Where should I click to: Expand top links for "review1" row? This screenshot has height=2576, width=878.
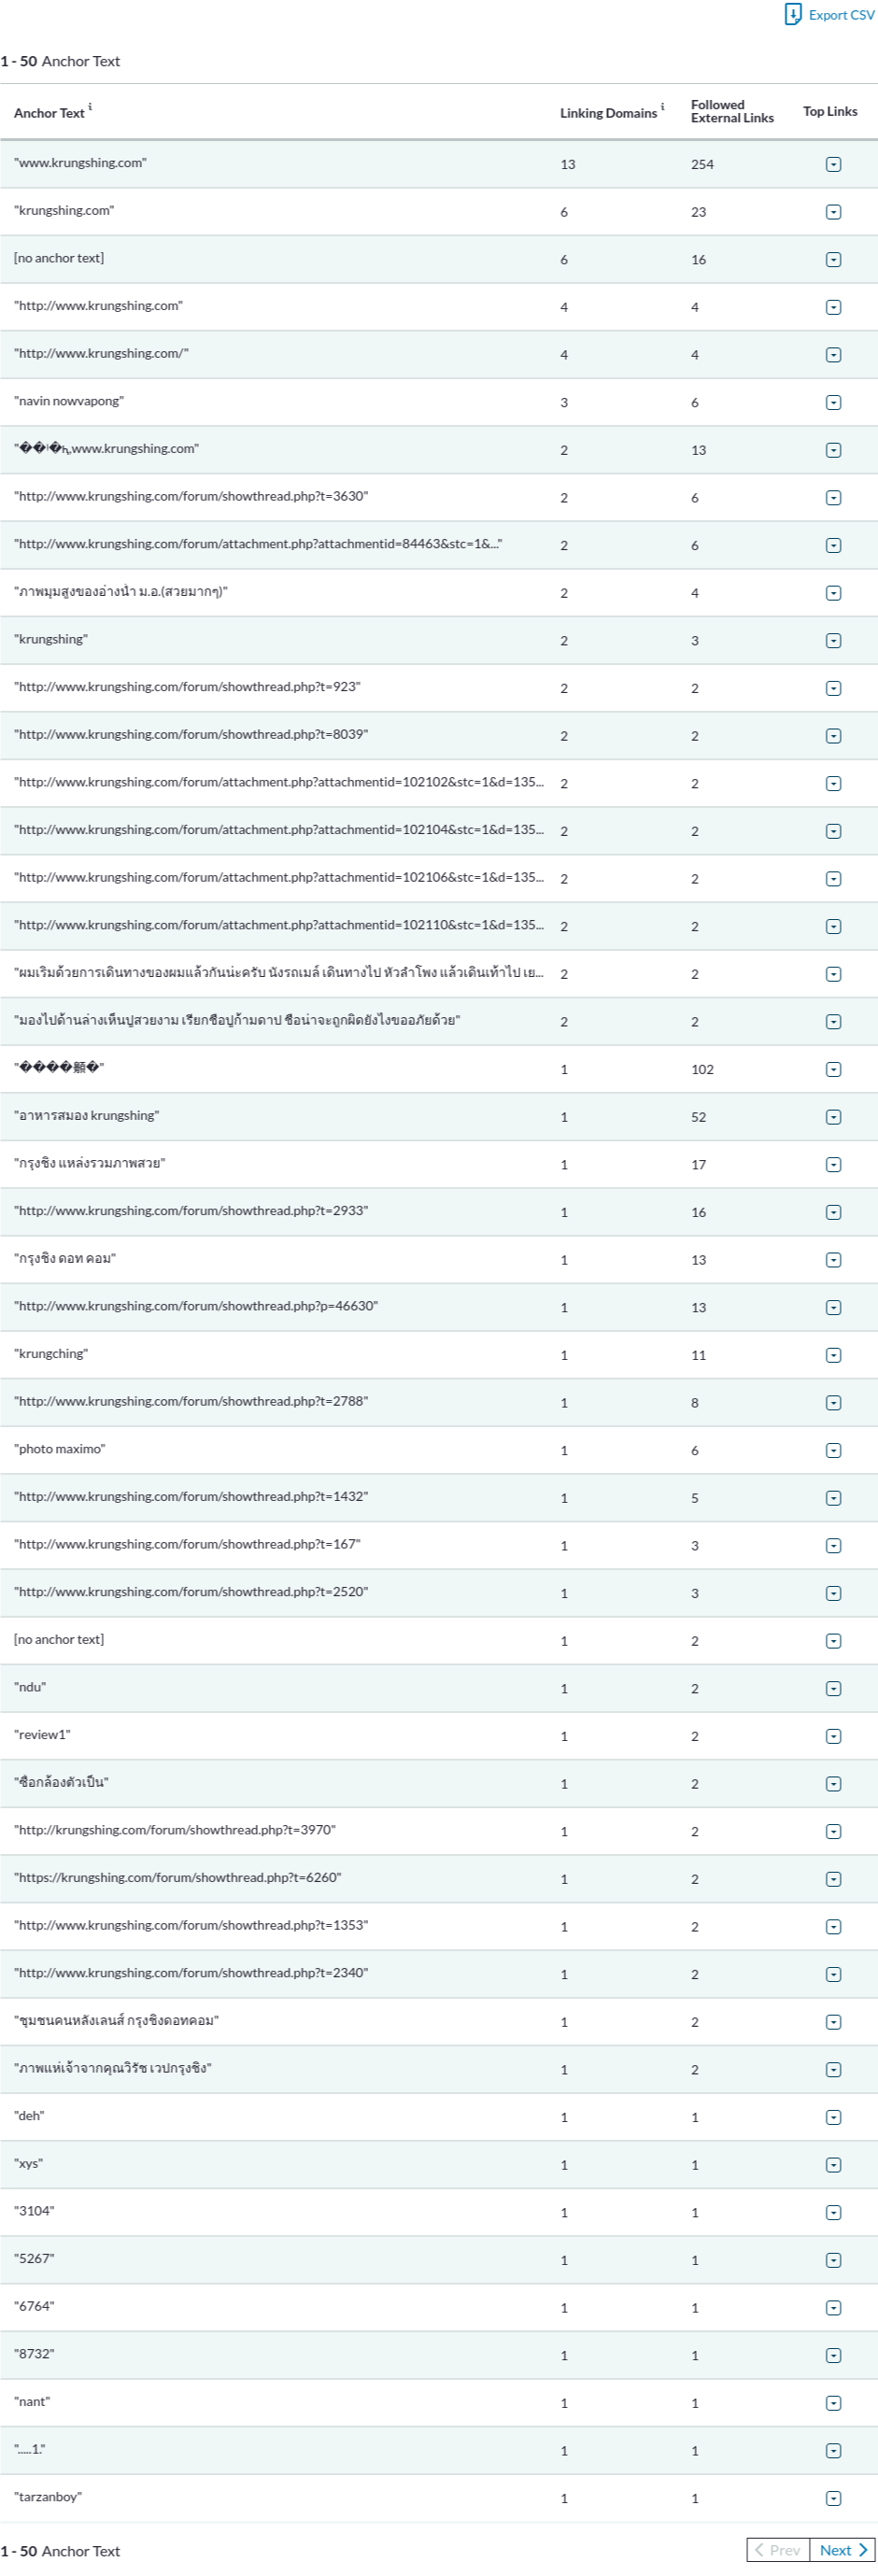coord(833,1736)
